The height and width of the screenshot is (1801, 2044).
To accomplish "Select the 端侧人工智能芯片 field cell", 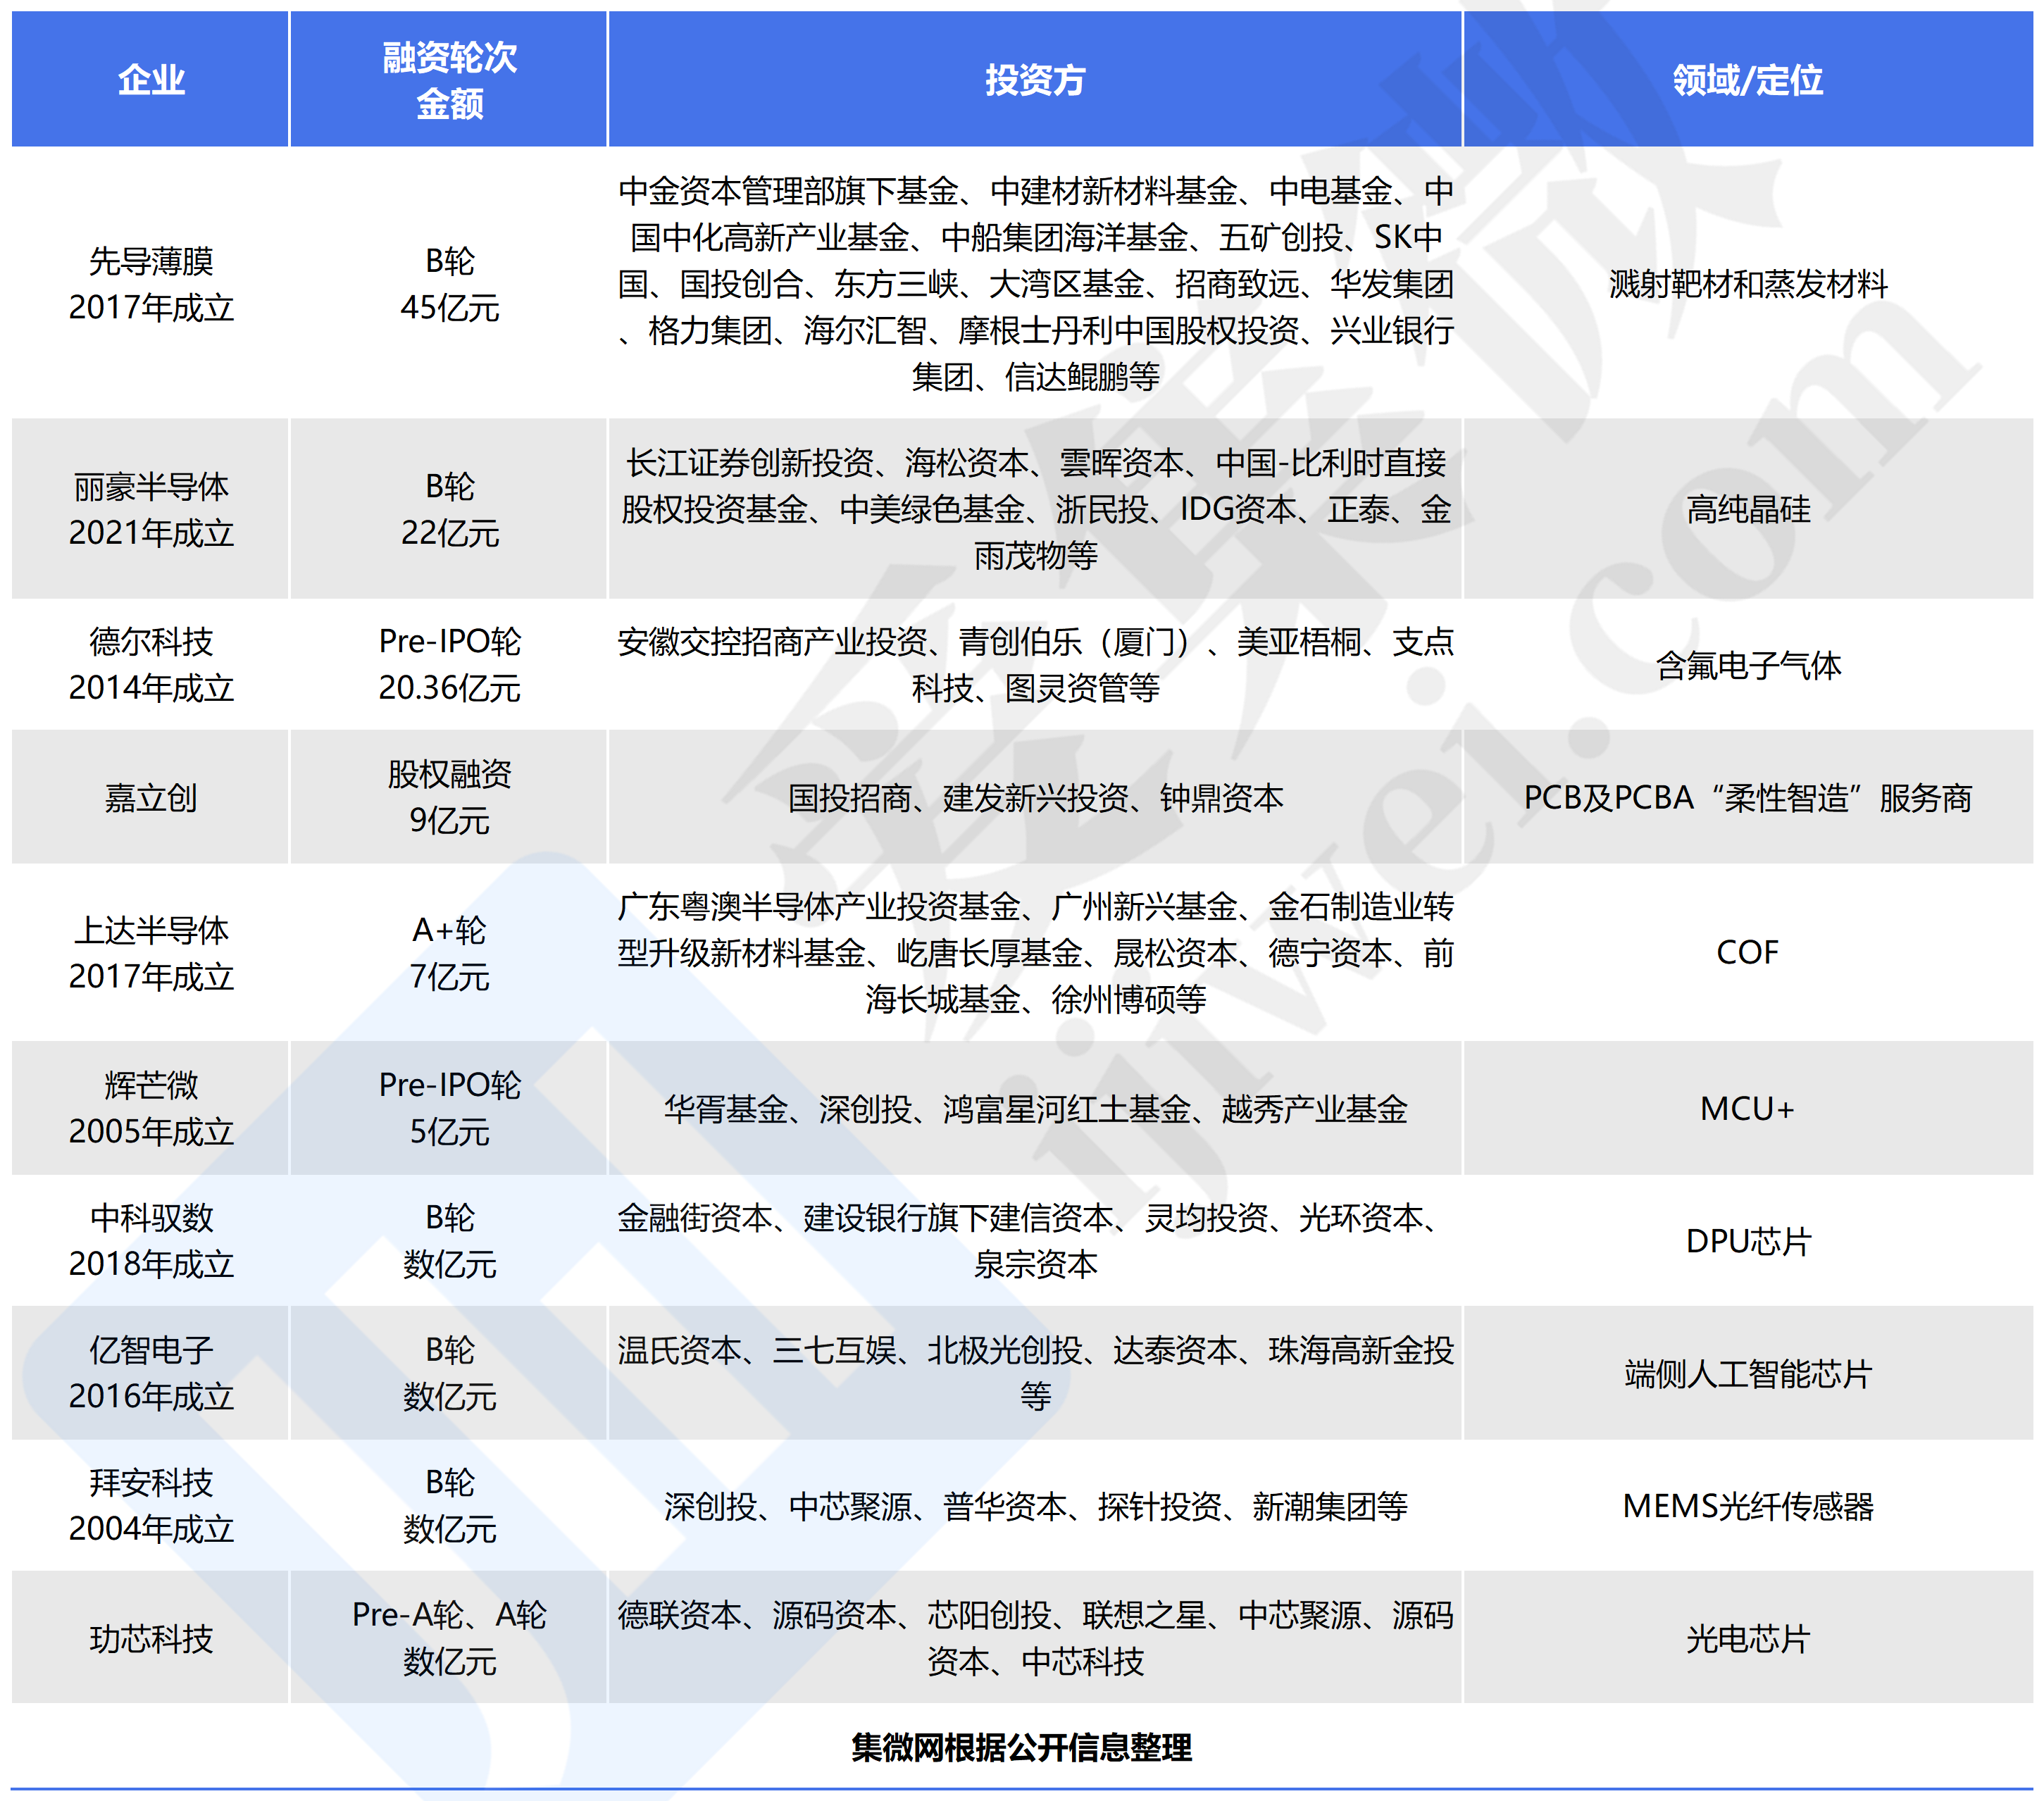I will click(1748, 1373).
